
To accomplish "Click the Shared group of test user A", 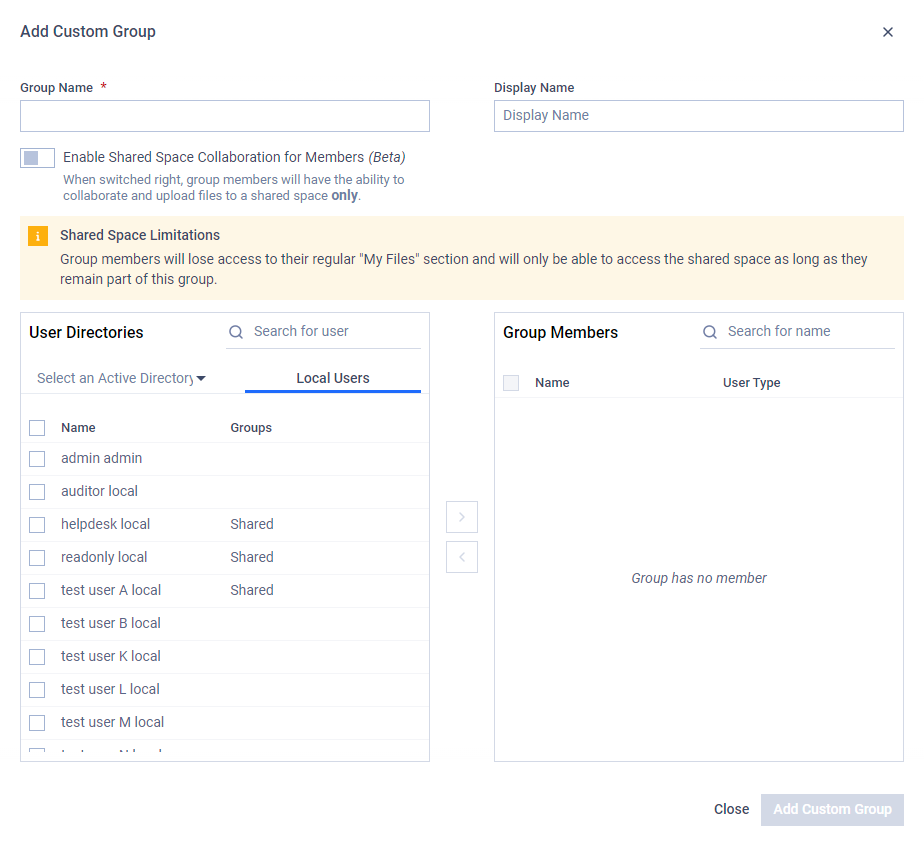I will pos(252,590).
